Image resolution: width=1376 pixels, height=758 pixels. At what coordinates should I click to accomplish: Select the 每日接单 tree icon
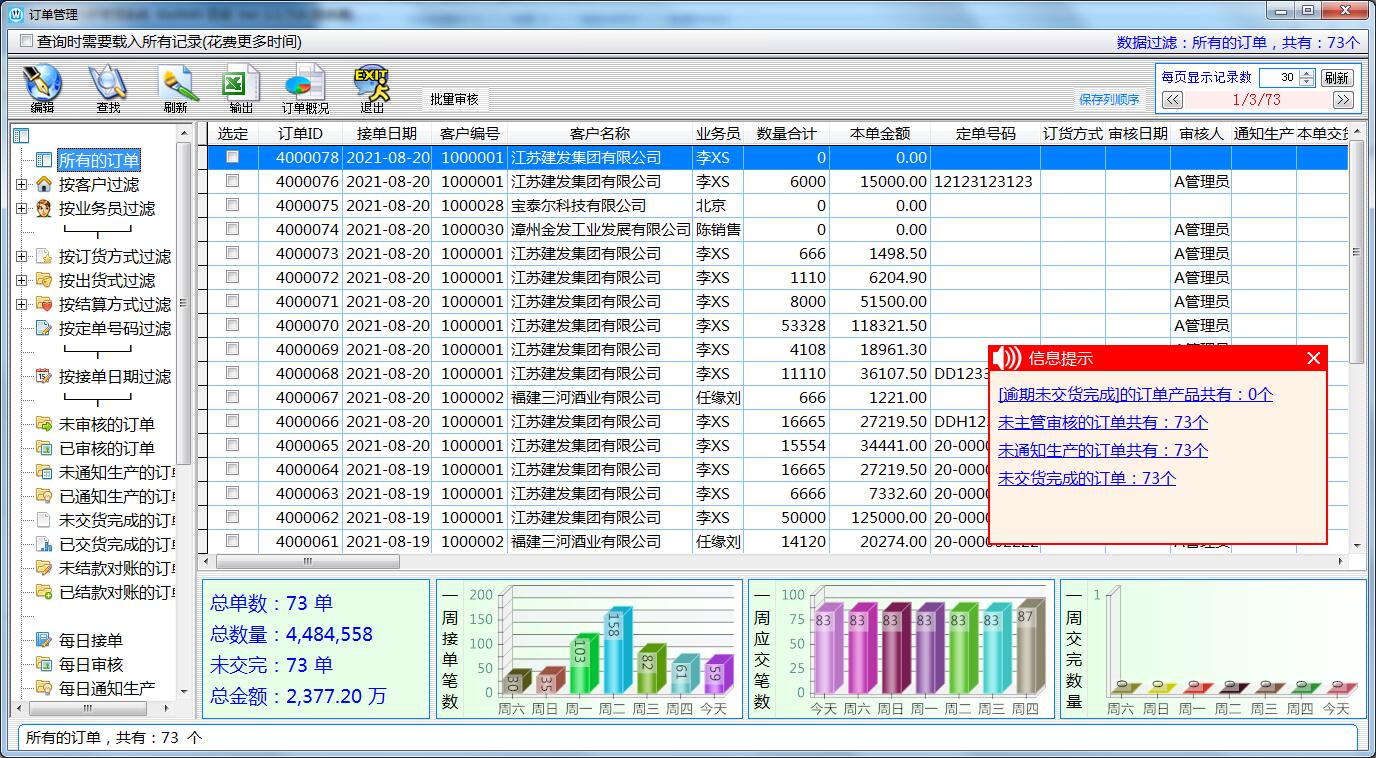tap(43, 640)
